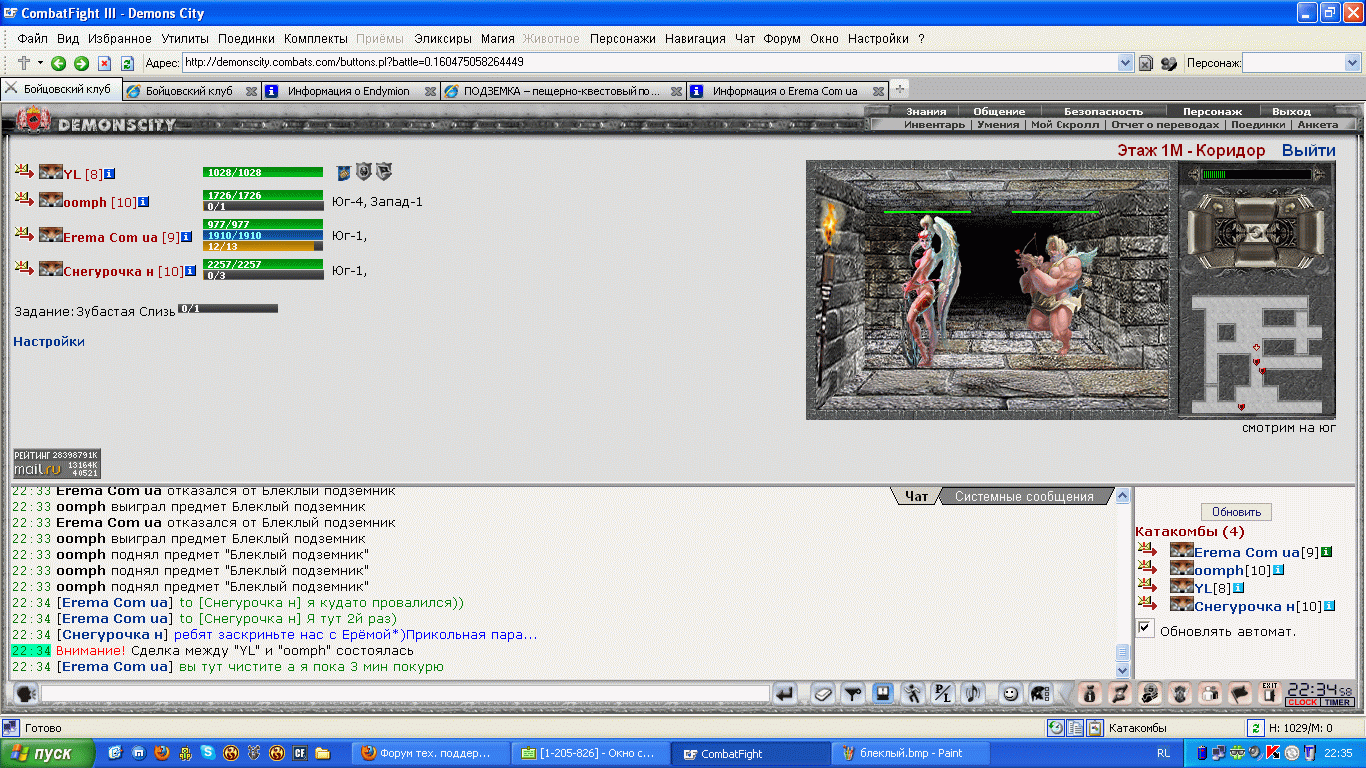This screenshot has width=1366, height=768.
Task: Open info icon next to oomph [10]
Action: tap(143, 201)
